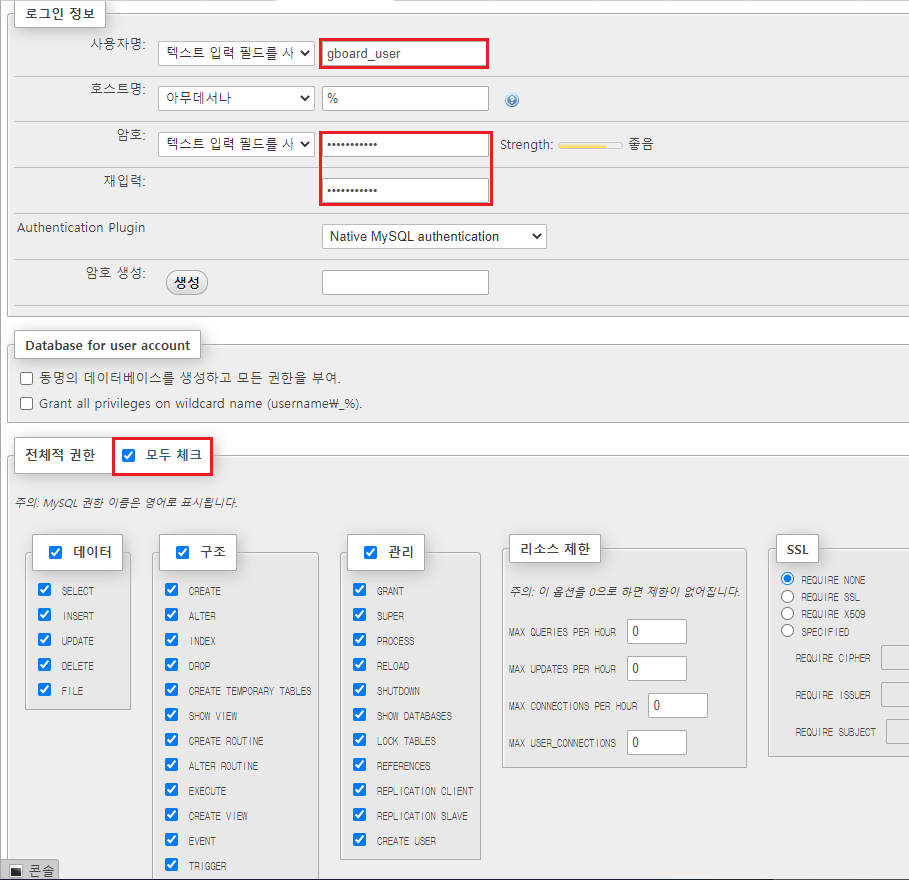
Task: Focus the 암호 password field
Action: point(405,144)
